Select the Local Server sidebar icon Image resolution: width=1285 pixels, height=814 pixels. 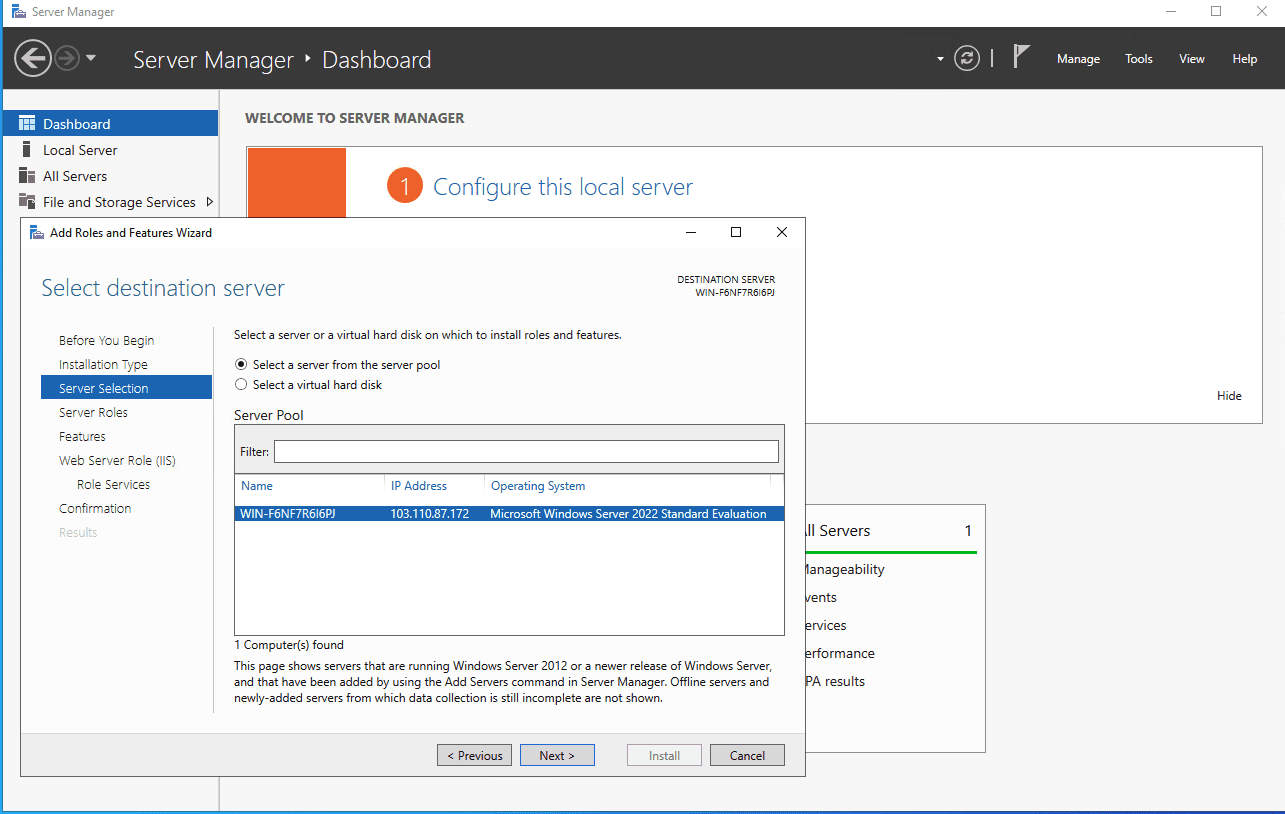[27, 150]
